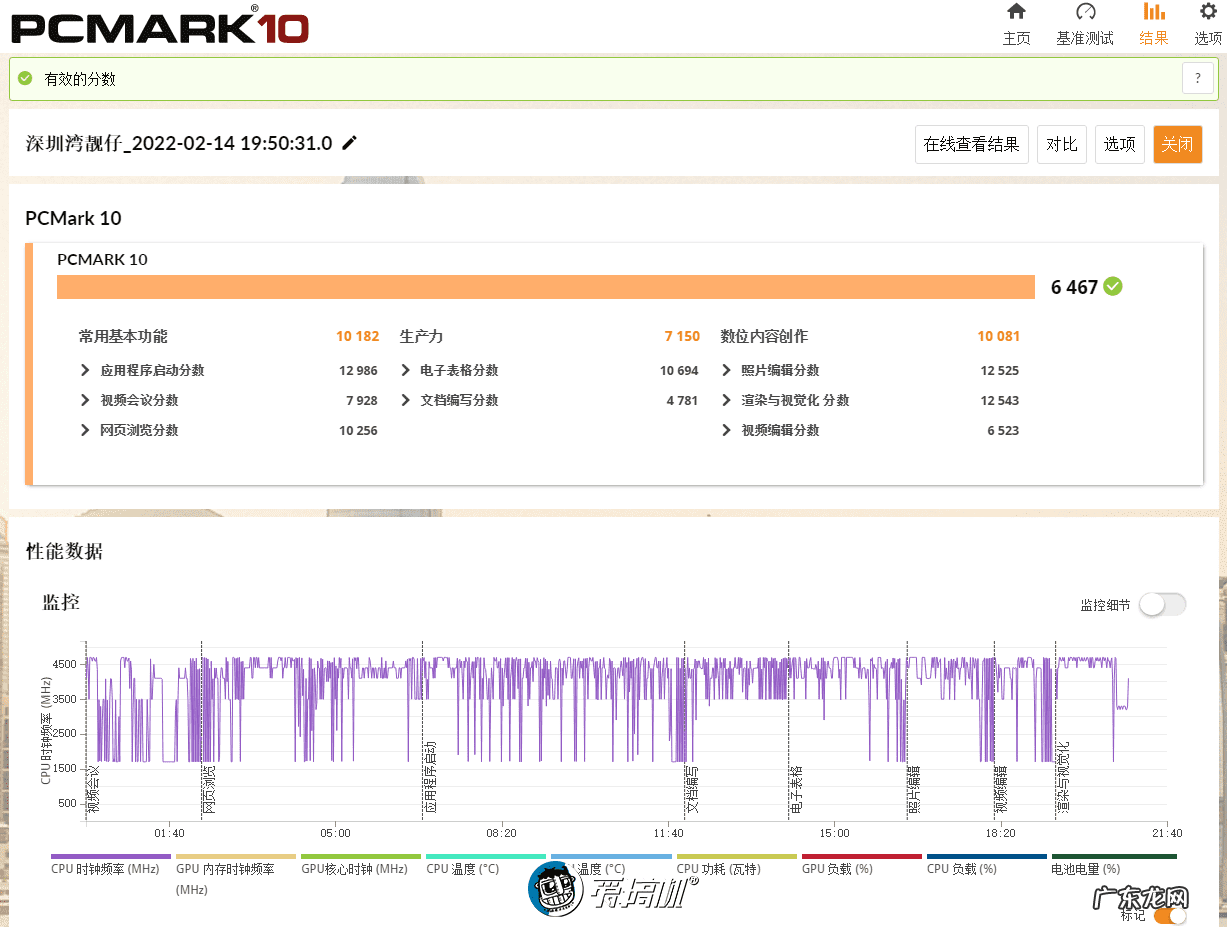The width and height of the screenshot is (1227, 927).
Task: Select CPU 负载 (%) legend item
Action: pos(962,869)
